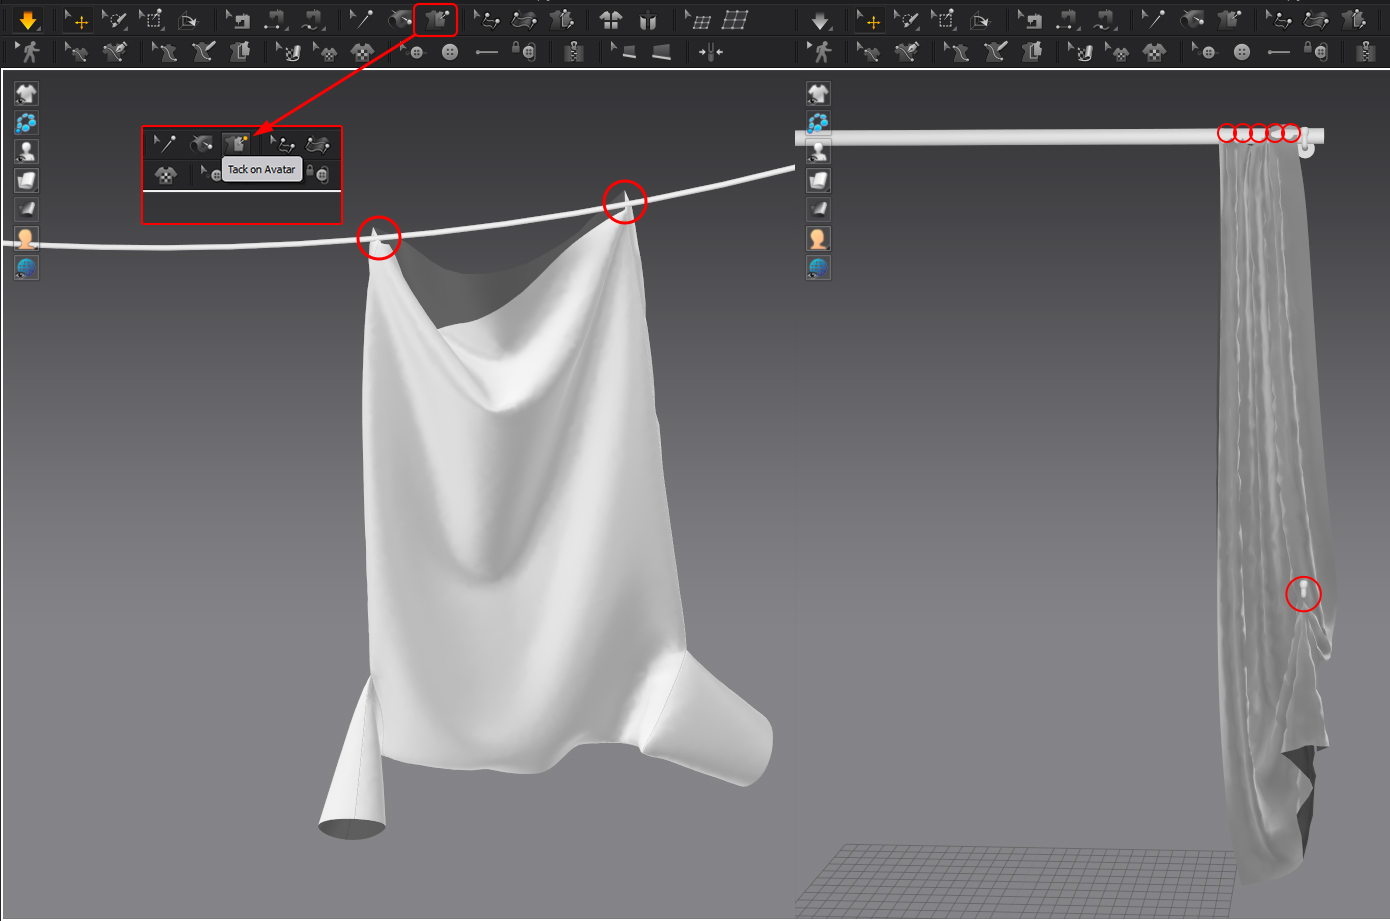Select the Tack on Avatar tool in left toolbar
This screenshot has height=921, width=1390.
436,19
